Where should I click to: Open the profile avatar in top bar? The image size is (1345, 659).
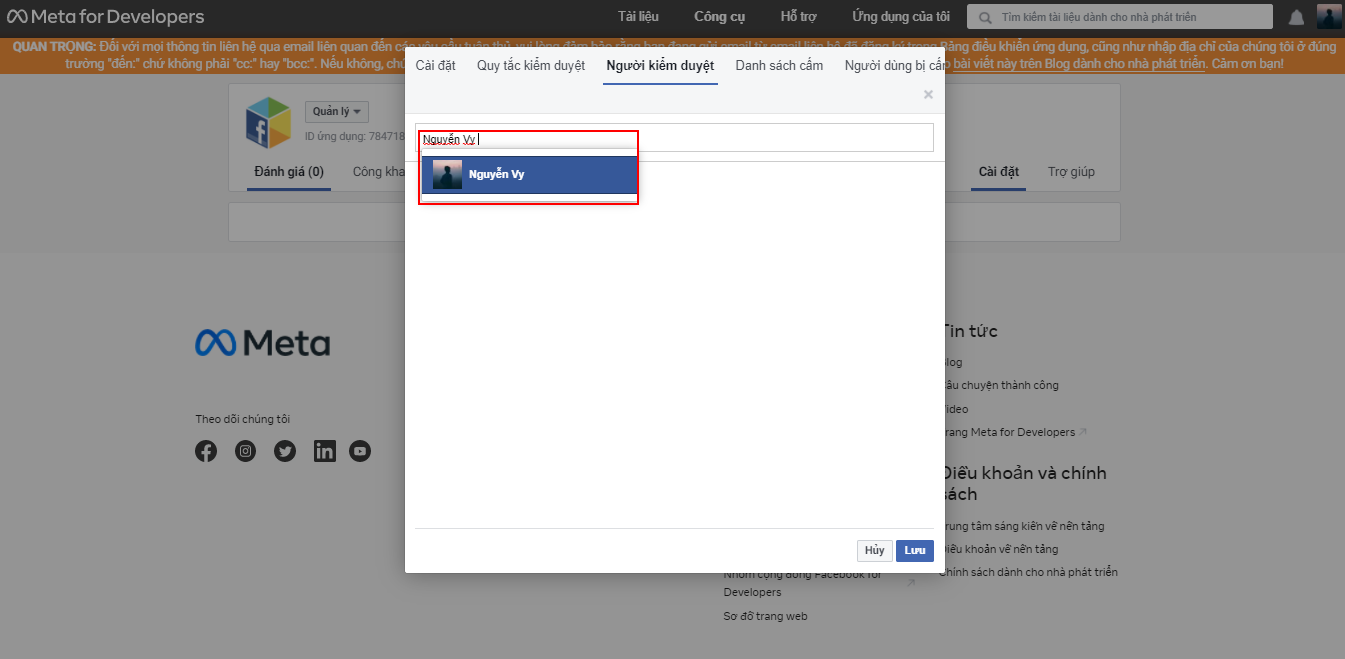click(x=1329, y=17)
